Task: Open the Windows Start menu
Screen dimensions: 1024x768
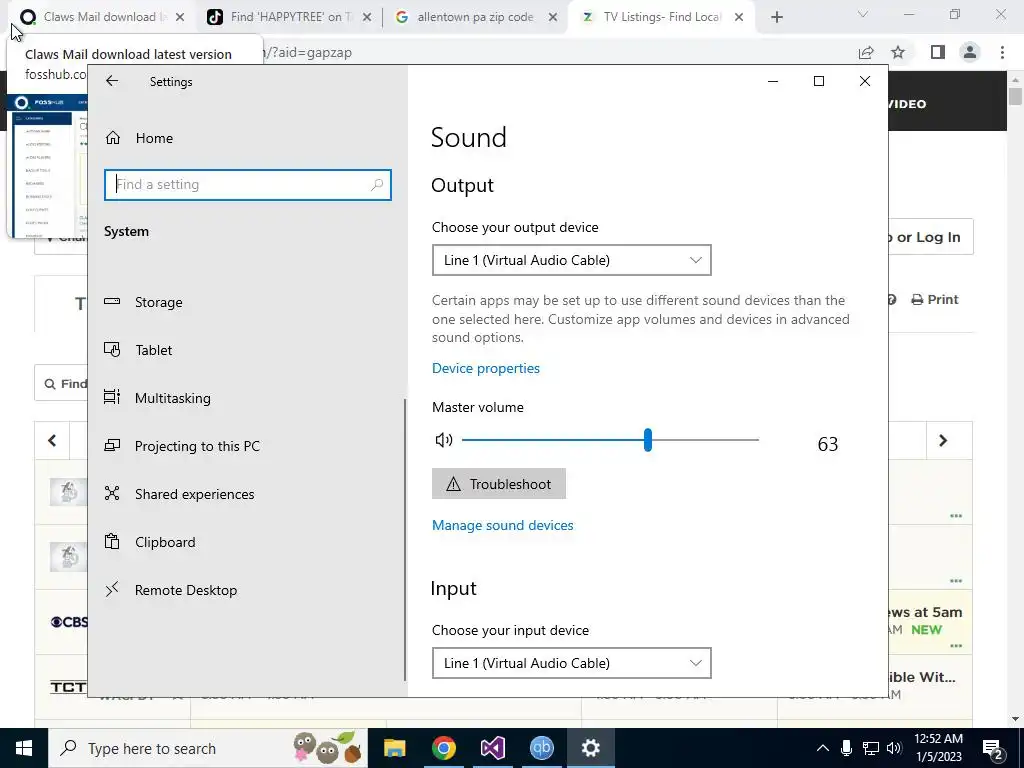Action: (24, 748)
